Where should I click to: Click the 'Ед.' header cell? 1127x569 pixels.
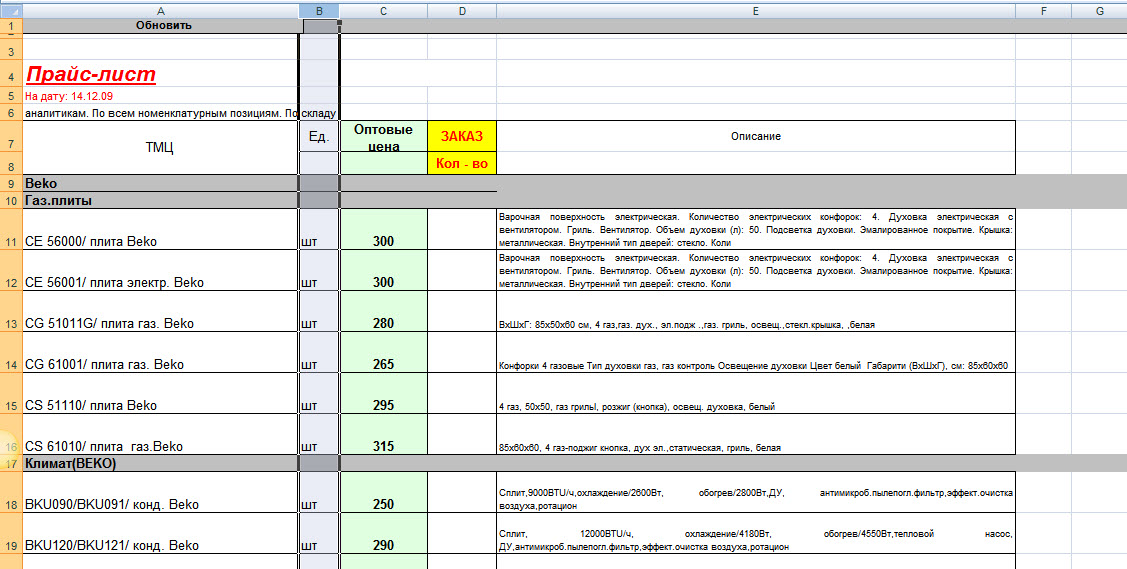[318, 137]
